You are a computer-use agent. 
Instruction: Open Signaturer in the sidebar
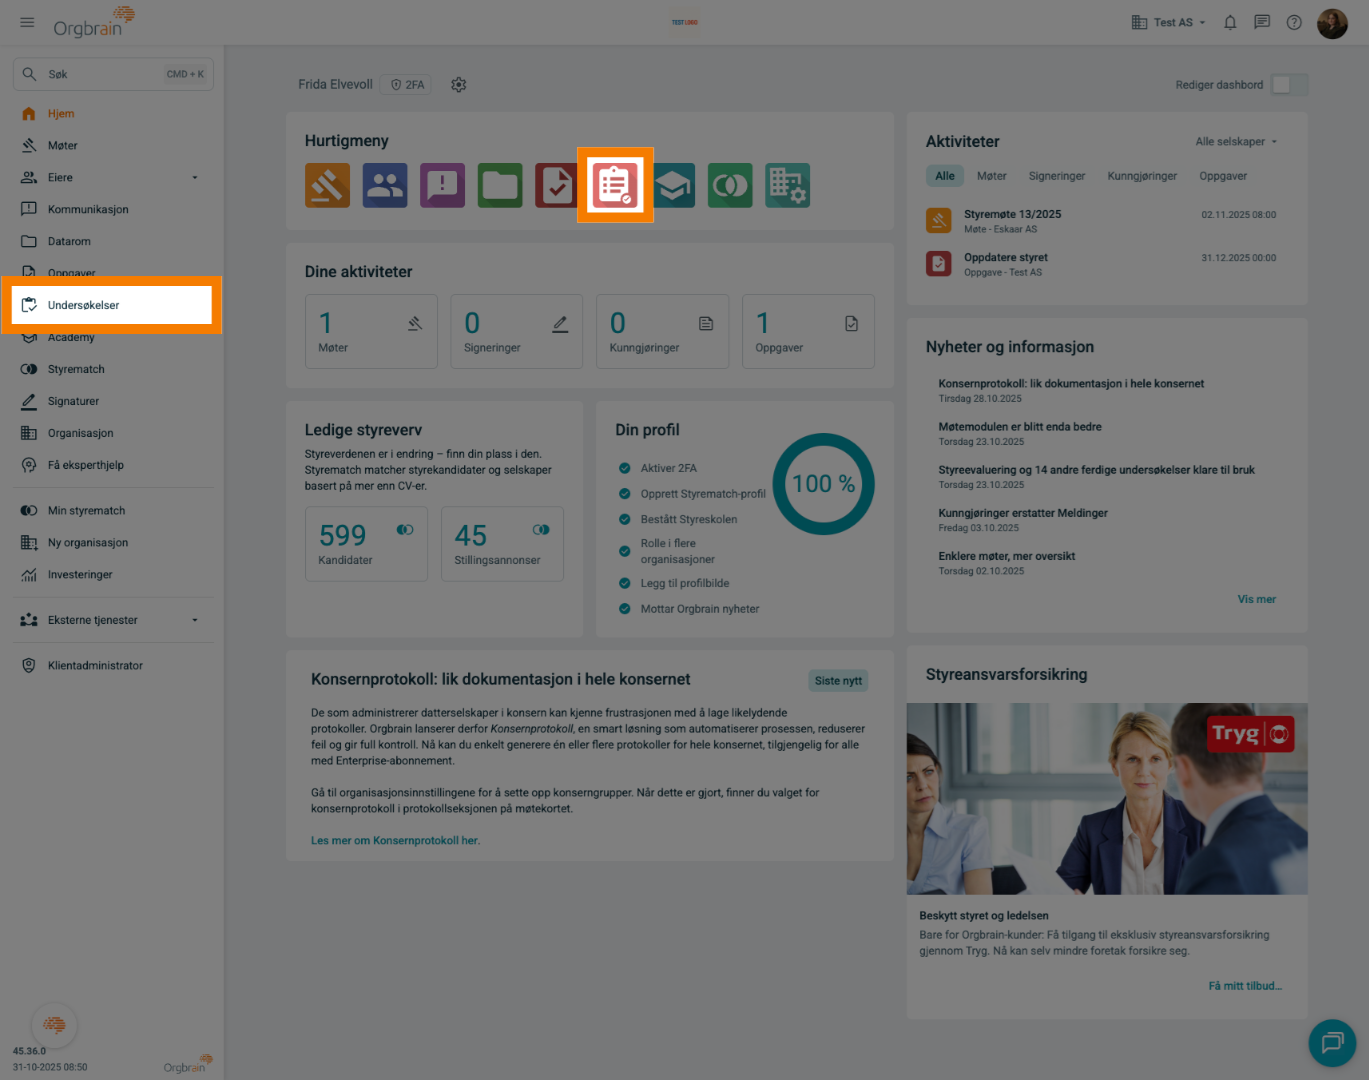pos(113,402)
